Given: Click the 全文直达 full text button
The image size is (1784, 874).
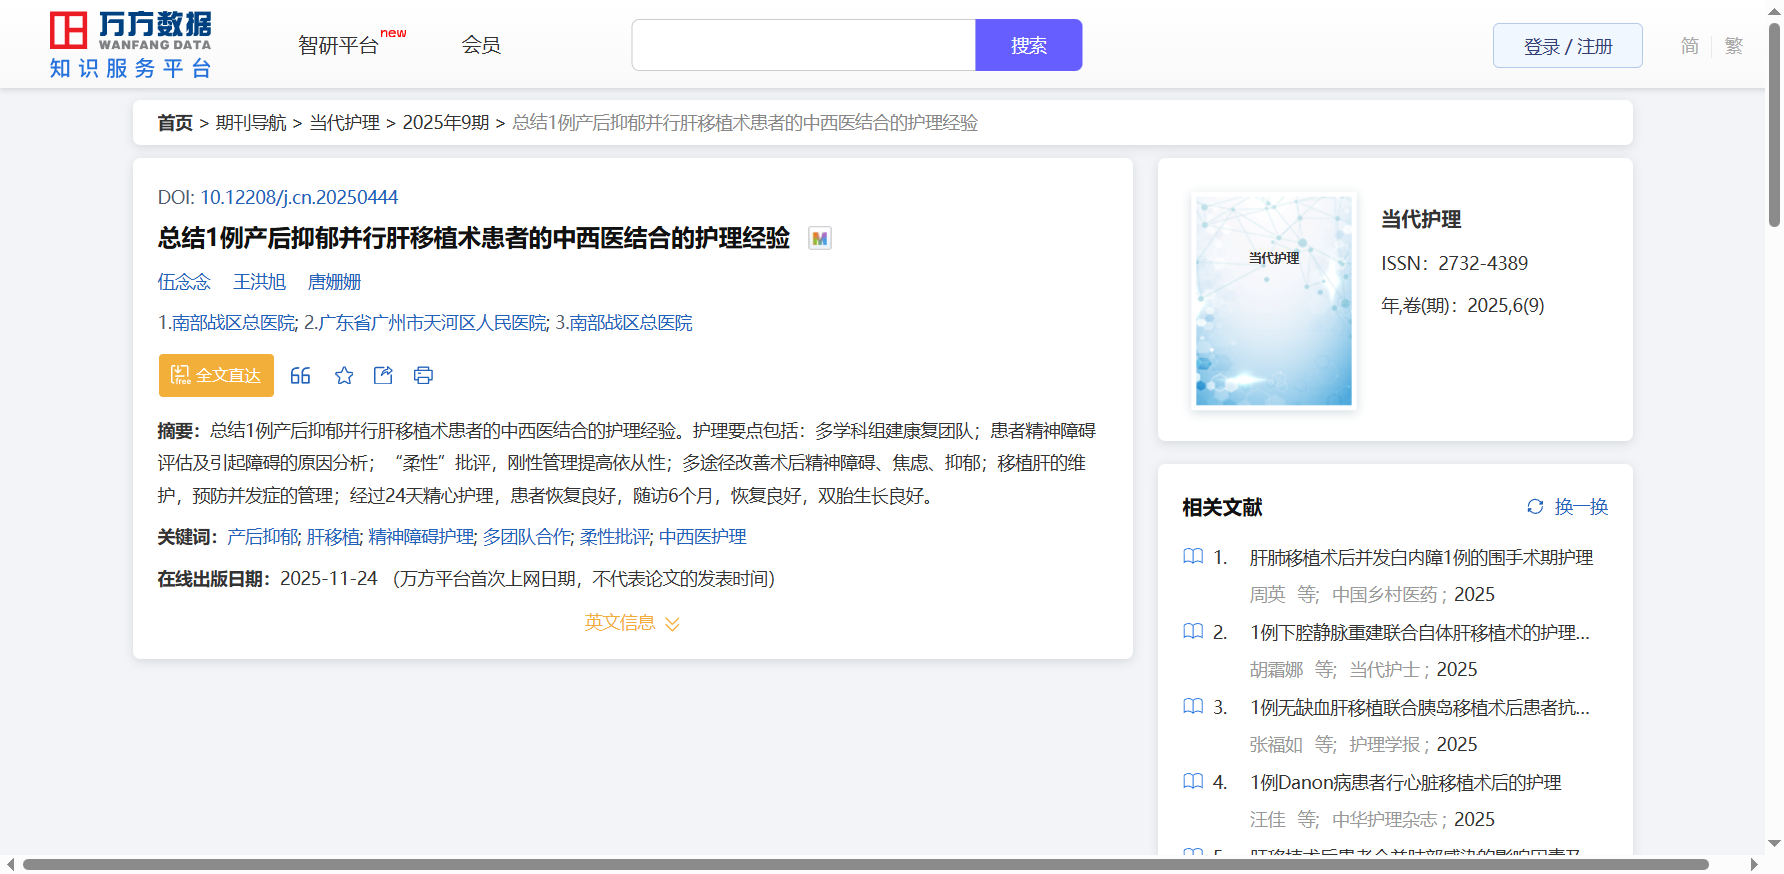Looking at the screenshot, I should (216, 375).
